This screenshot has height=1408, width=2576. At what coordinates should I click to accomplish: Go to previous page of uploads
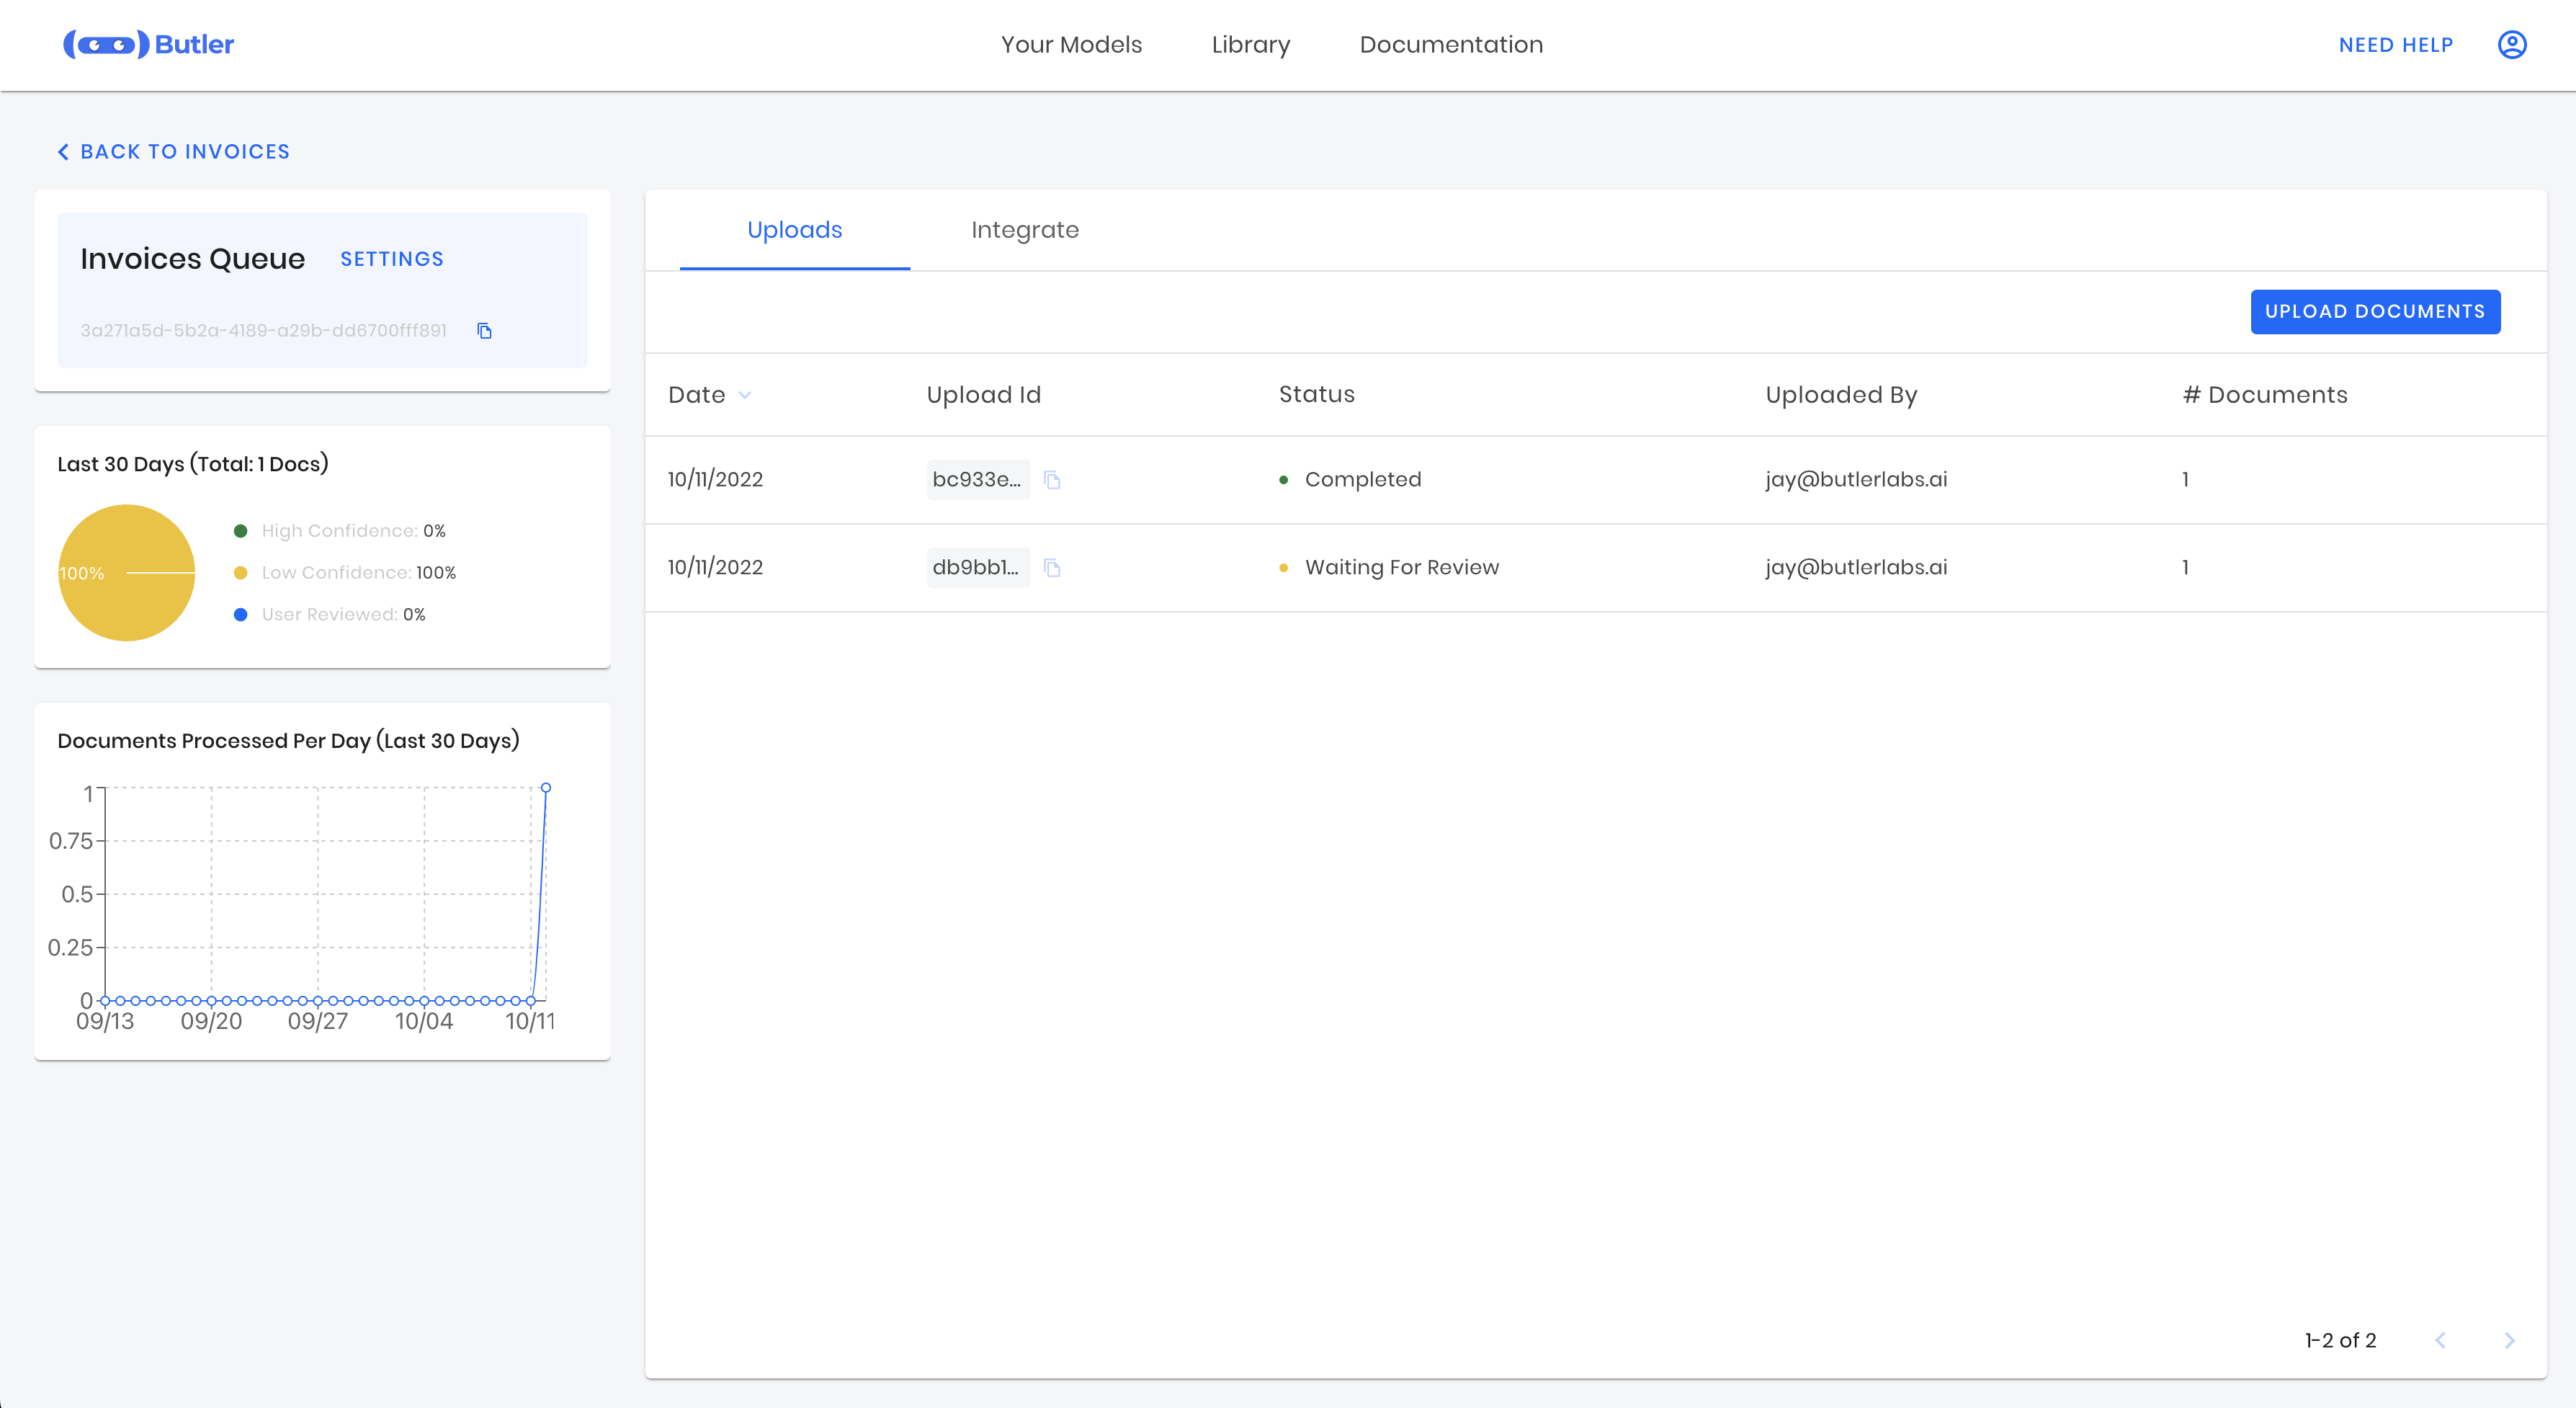pos(2440,1340)
